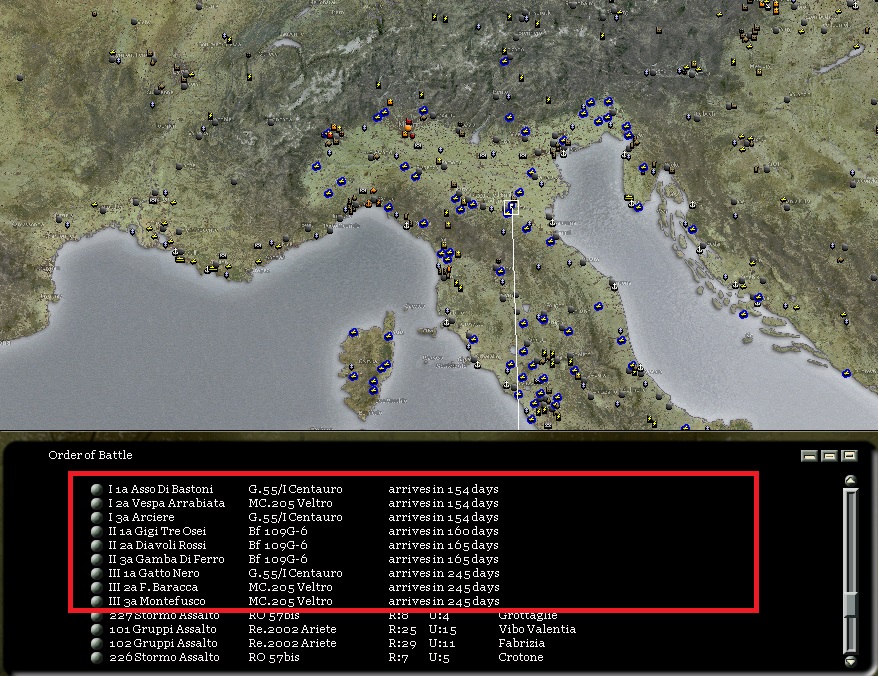This screenshot has height=676, width=878.
Task: Click the third window button in the Order of Battle panel
Action: (849, 456)
